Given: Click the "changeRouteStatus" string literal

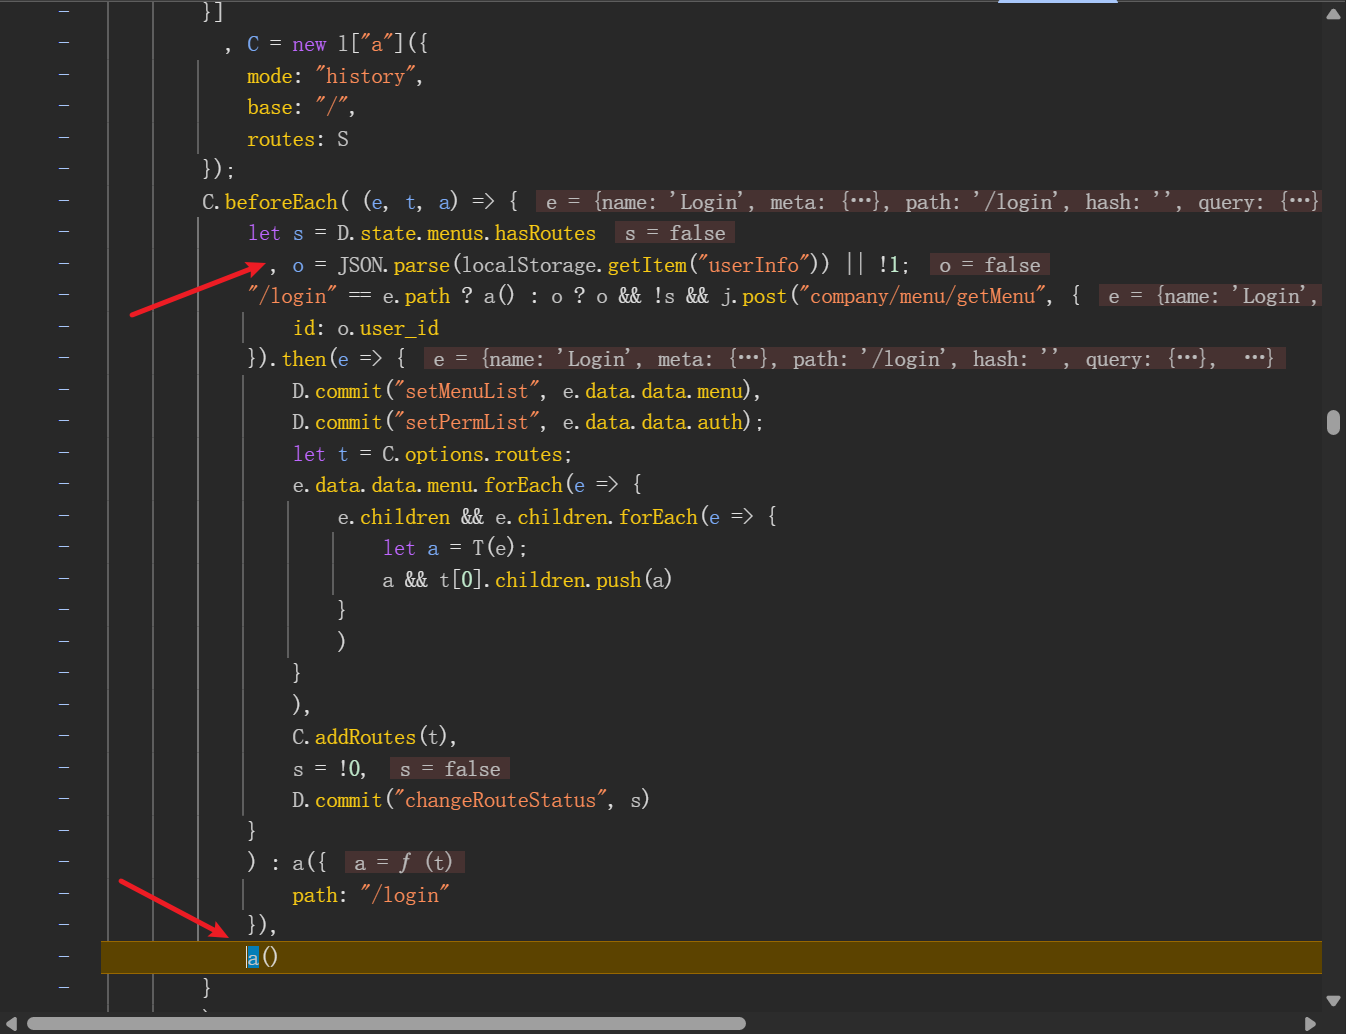Looking at the screenshot, I should pyautogui.click(x=500, y=800).
